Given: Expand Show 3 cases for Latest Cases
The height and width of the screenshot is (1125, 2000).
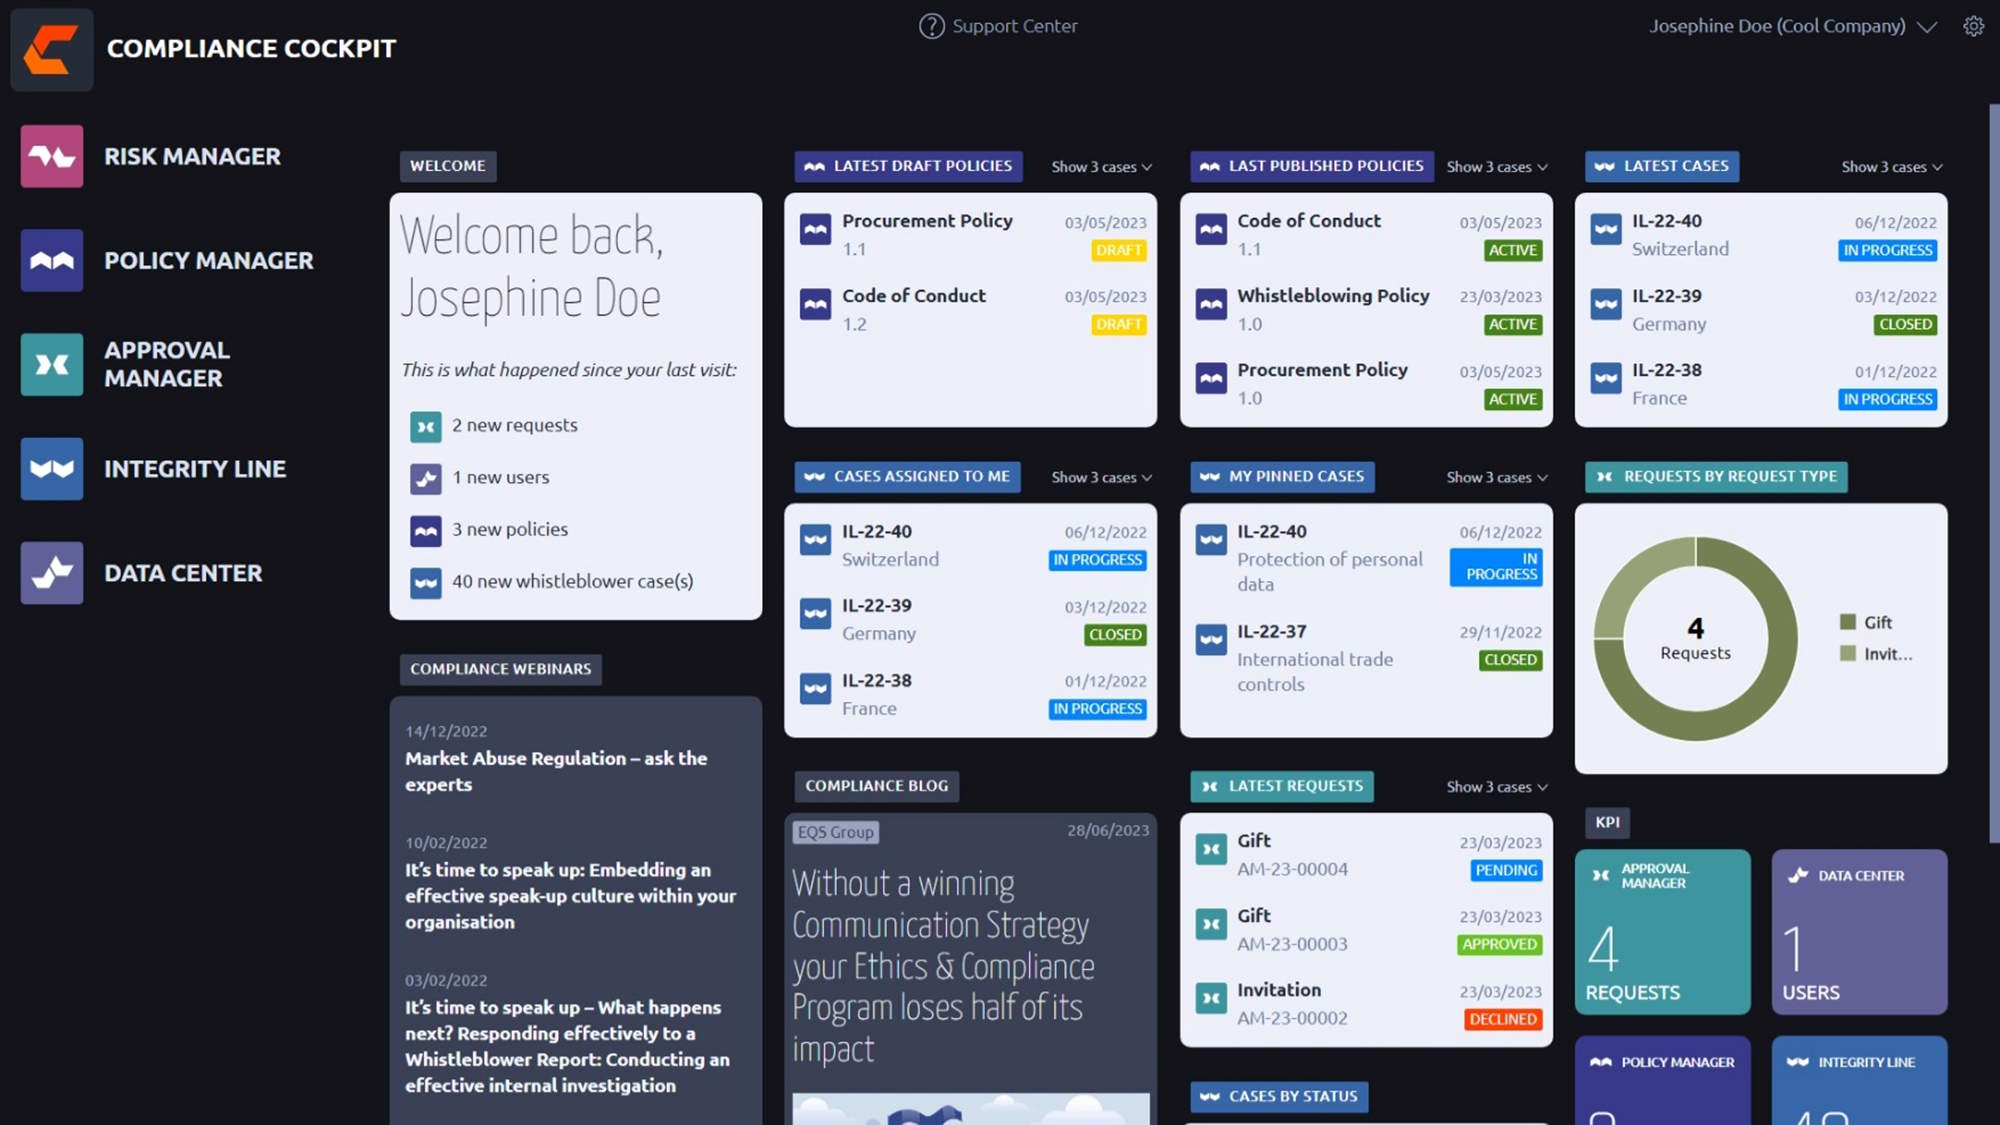Looking at the screenshot, I should pos(1891,167).
